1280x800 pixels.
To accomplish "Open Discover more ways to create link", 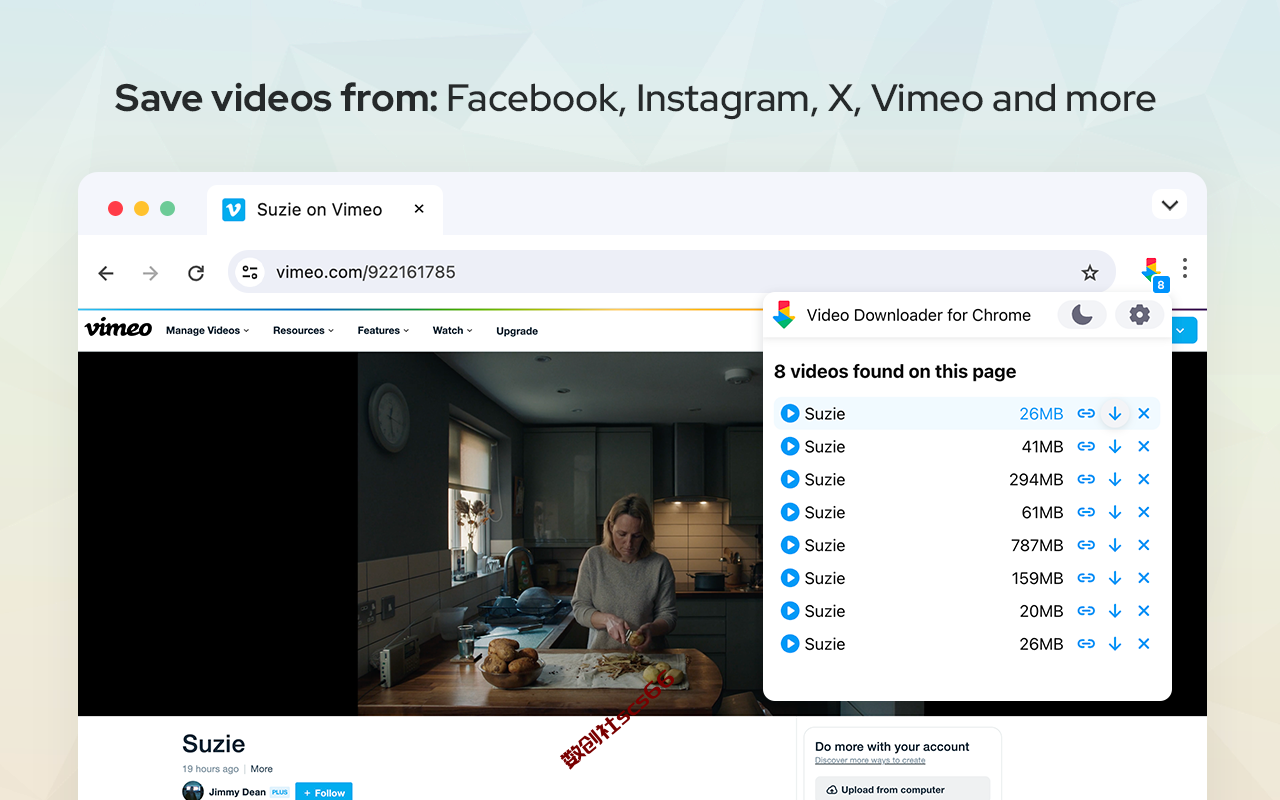I will [870, 761].
